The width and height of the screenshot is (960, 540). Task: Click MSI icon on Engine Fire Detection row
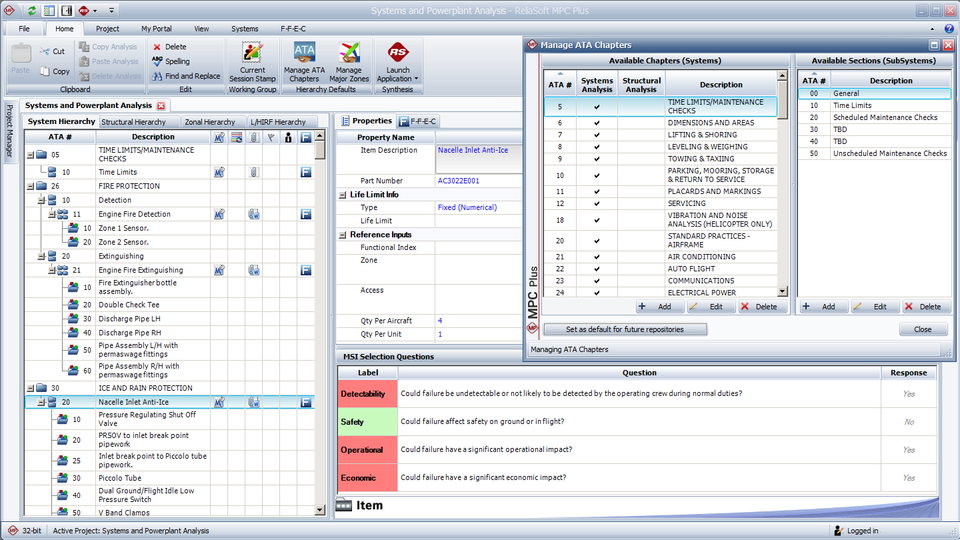point(219,214)
